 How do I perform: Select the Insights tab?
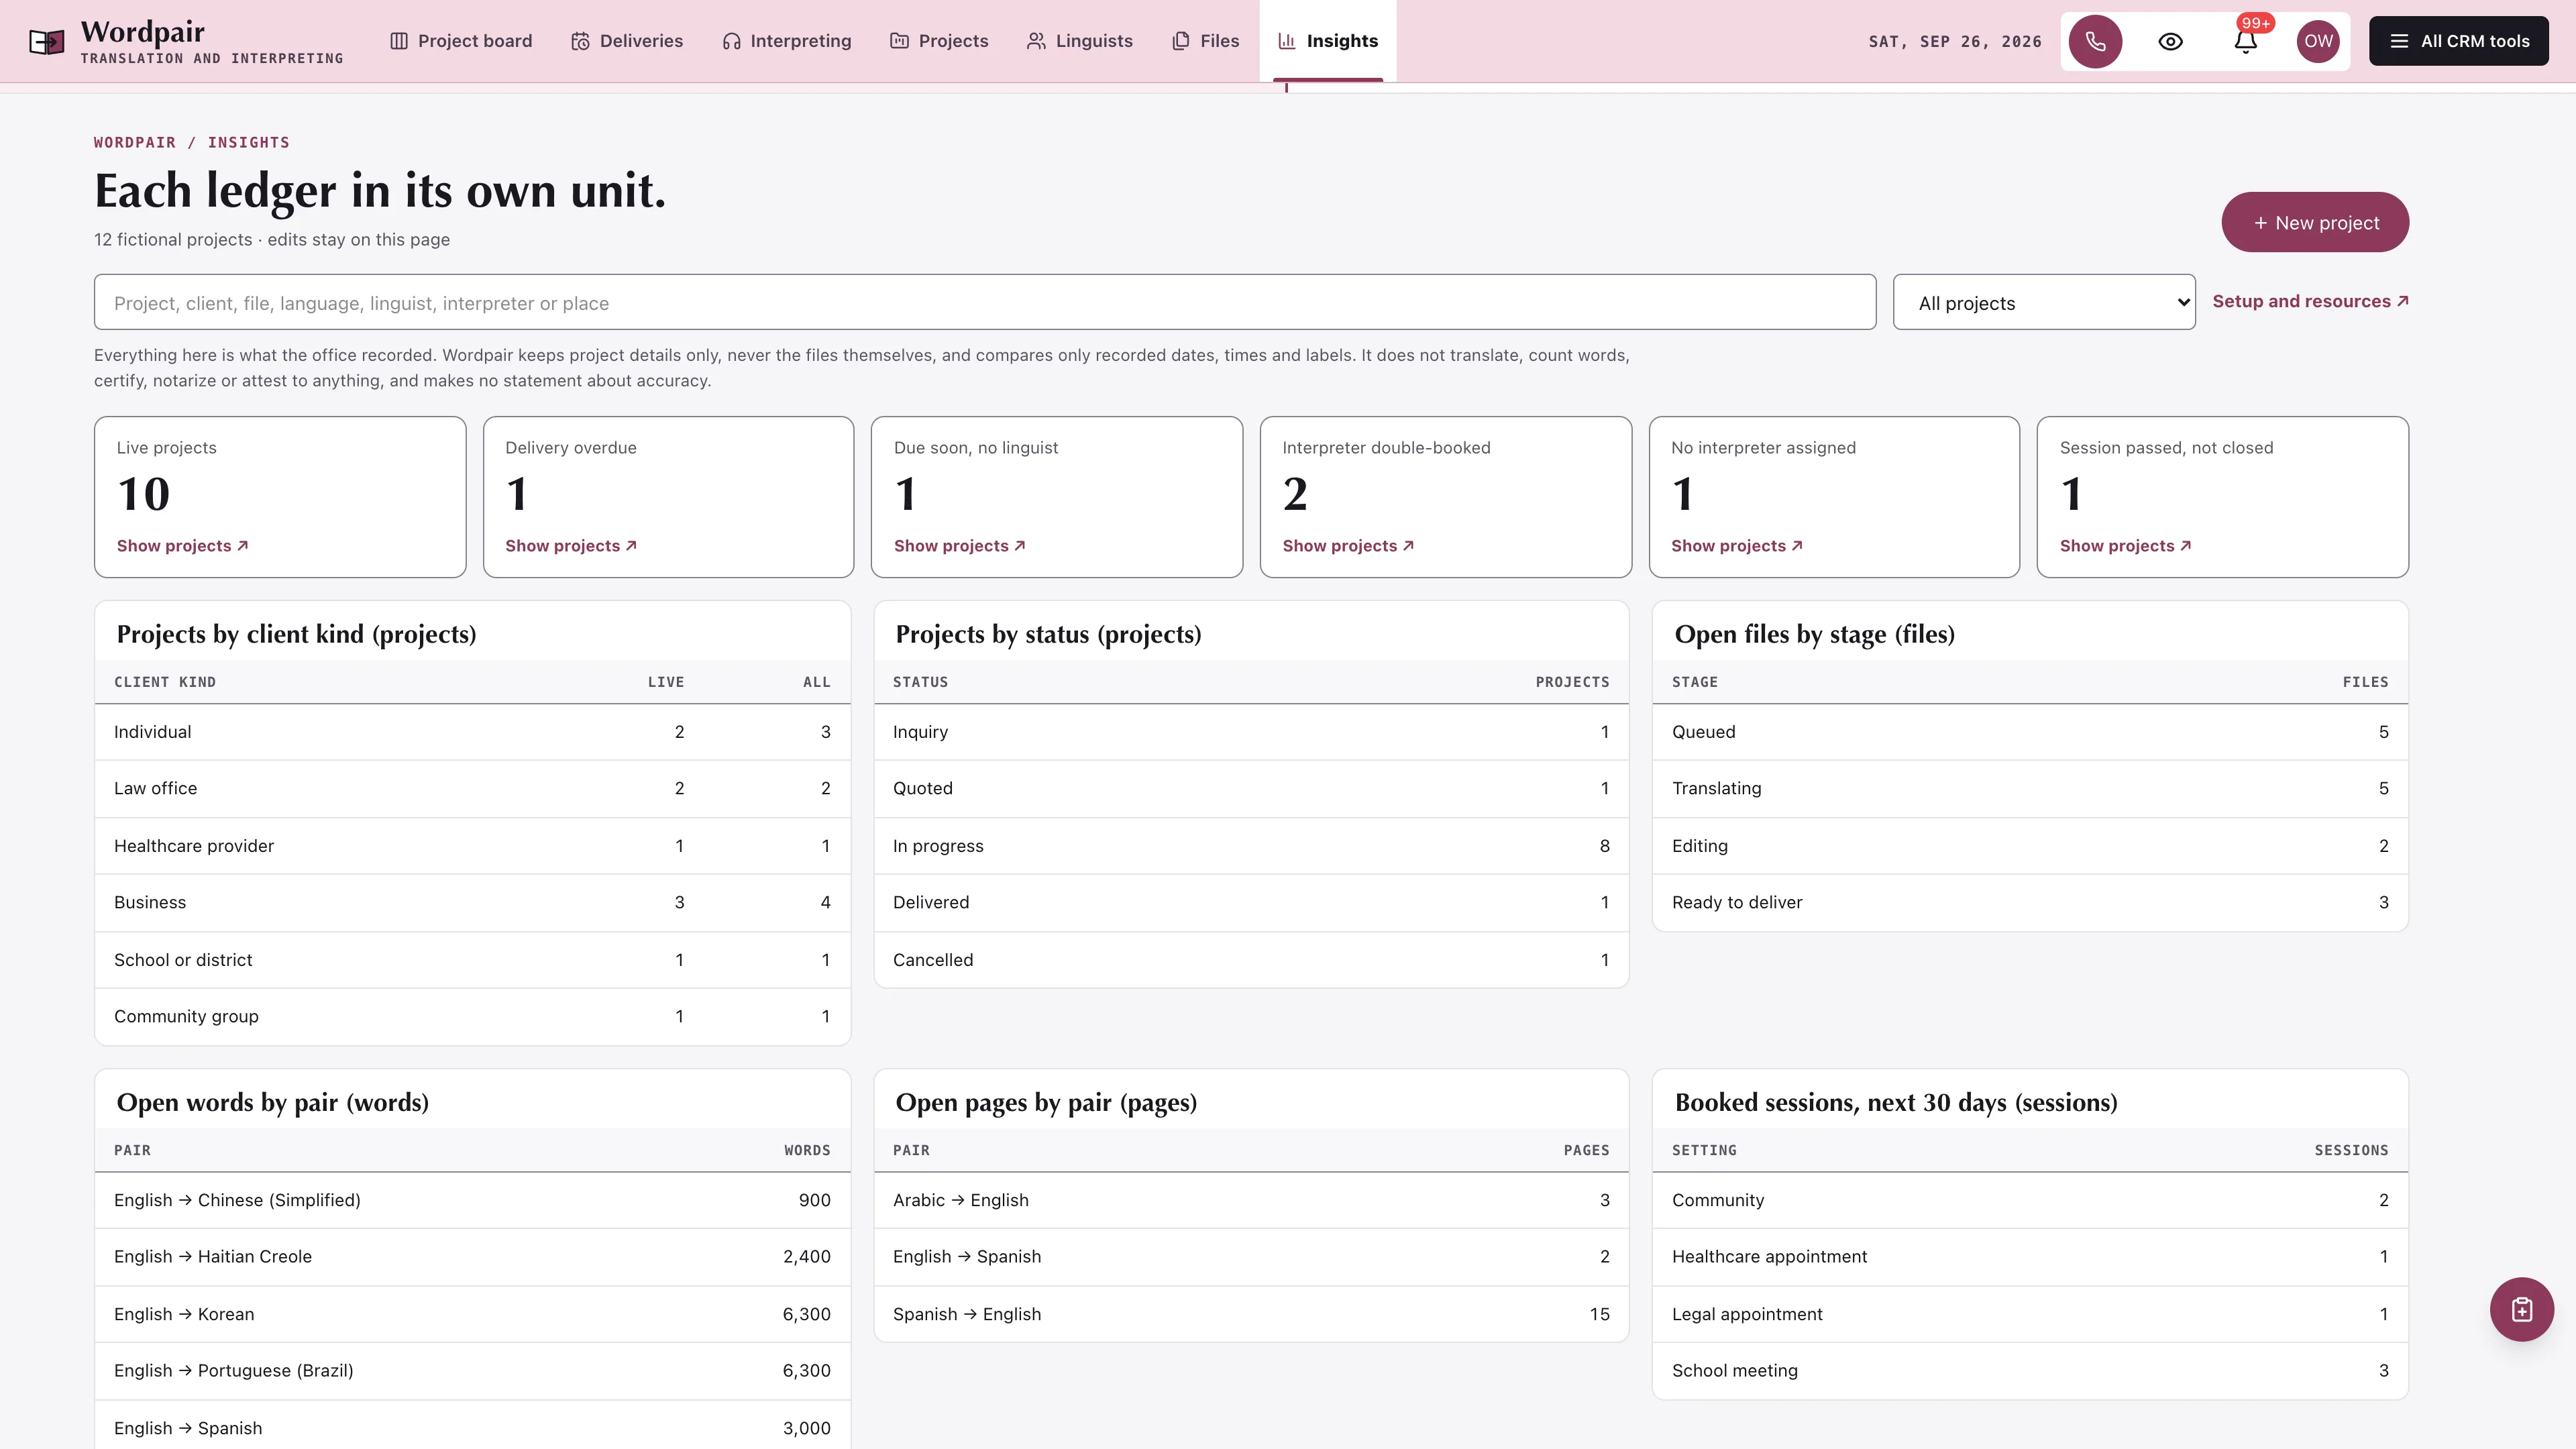[x=1328, y=41]
